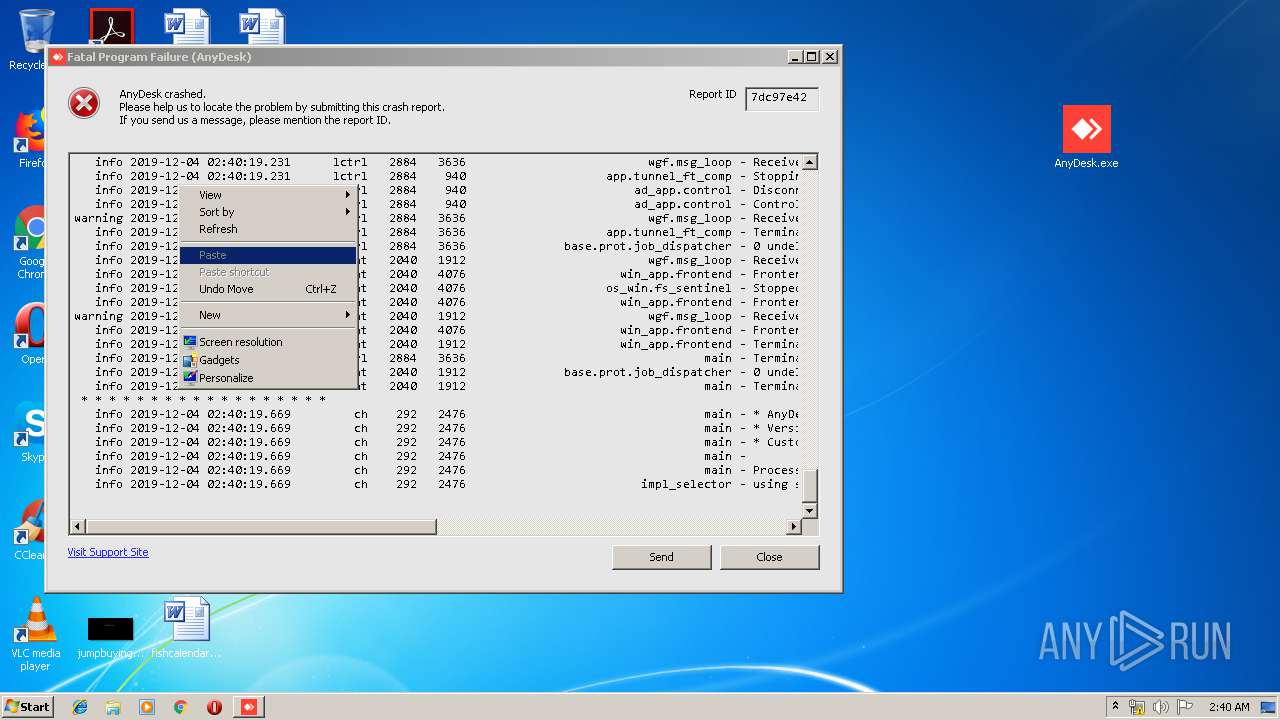Viewport: 1280px width, 720px height.
Task: Launch Opera from the taskbar
Action: (x=214, y=707)
